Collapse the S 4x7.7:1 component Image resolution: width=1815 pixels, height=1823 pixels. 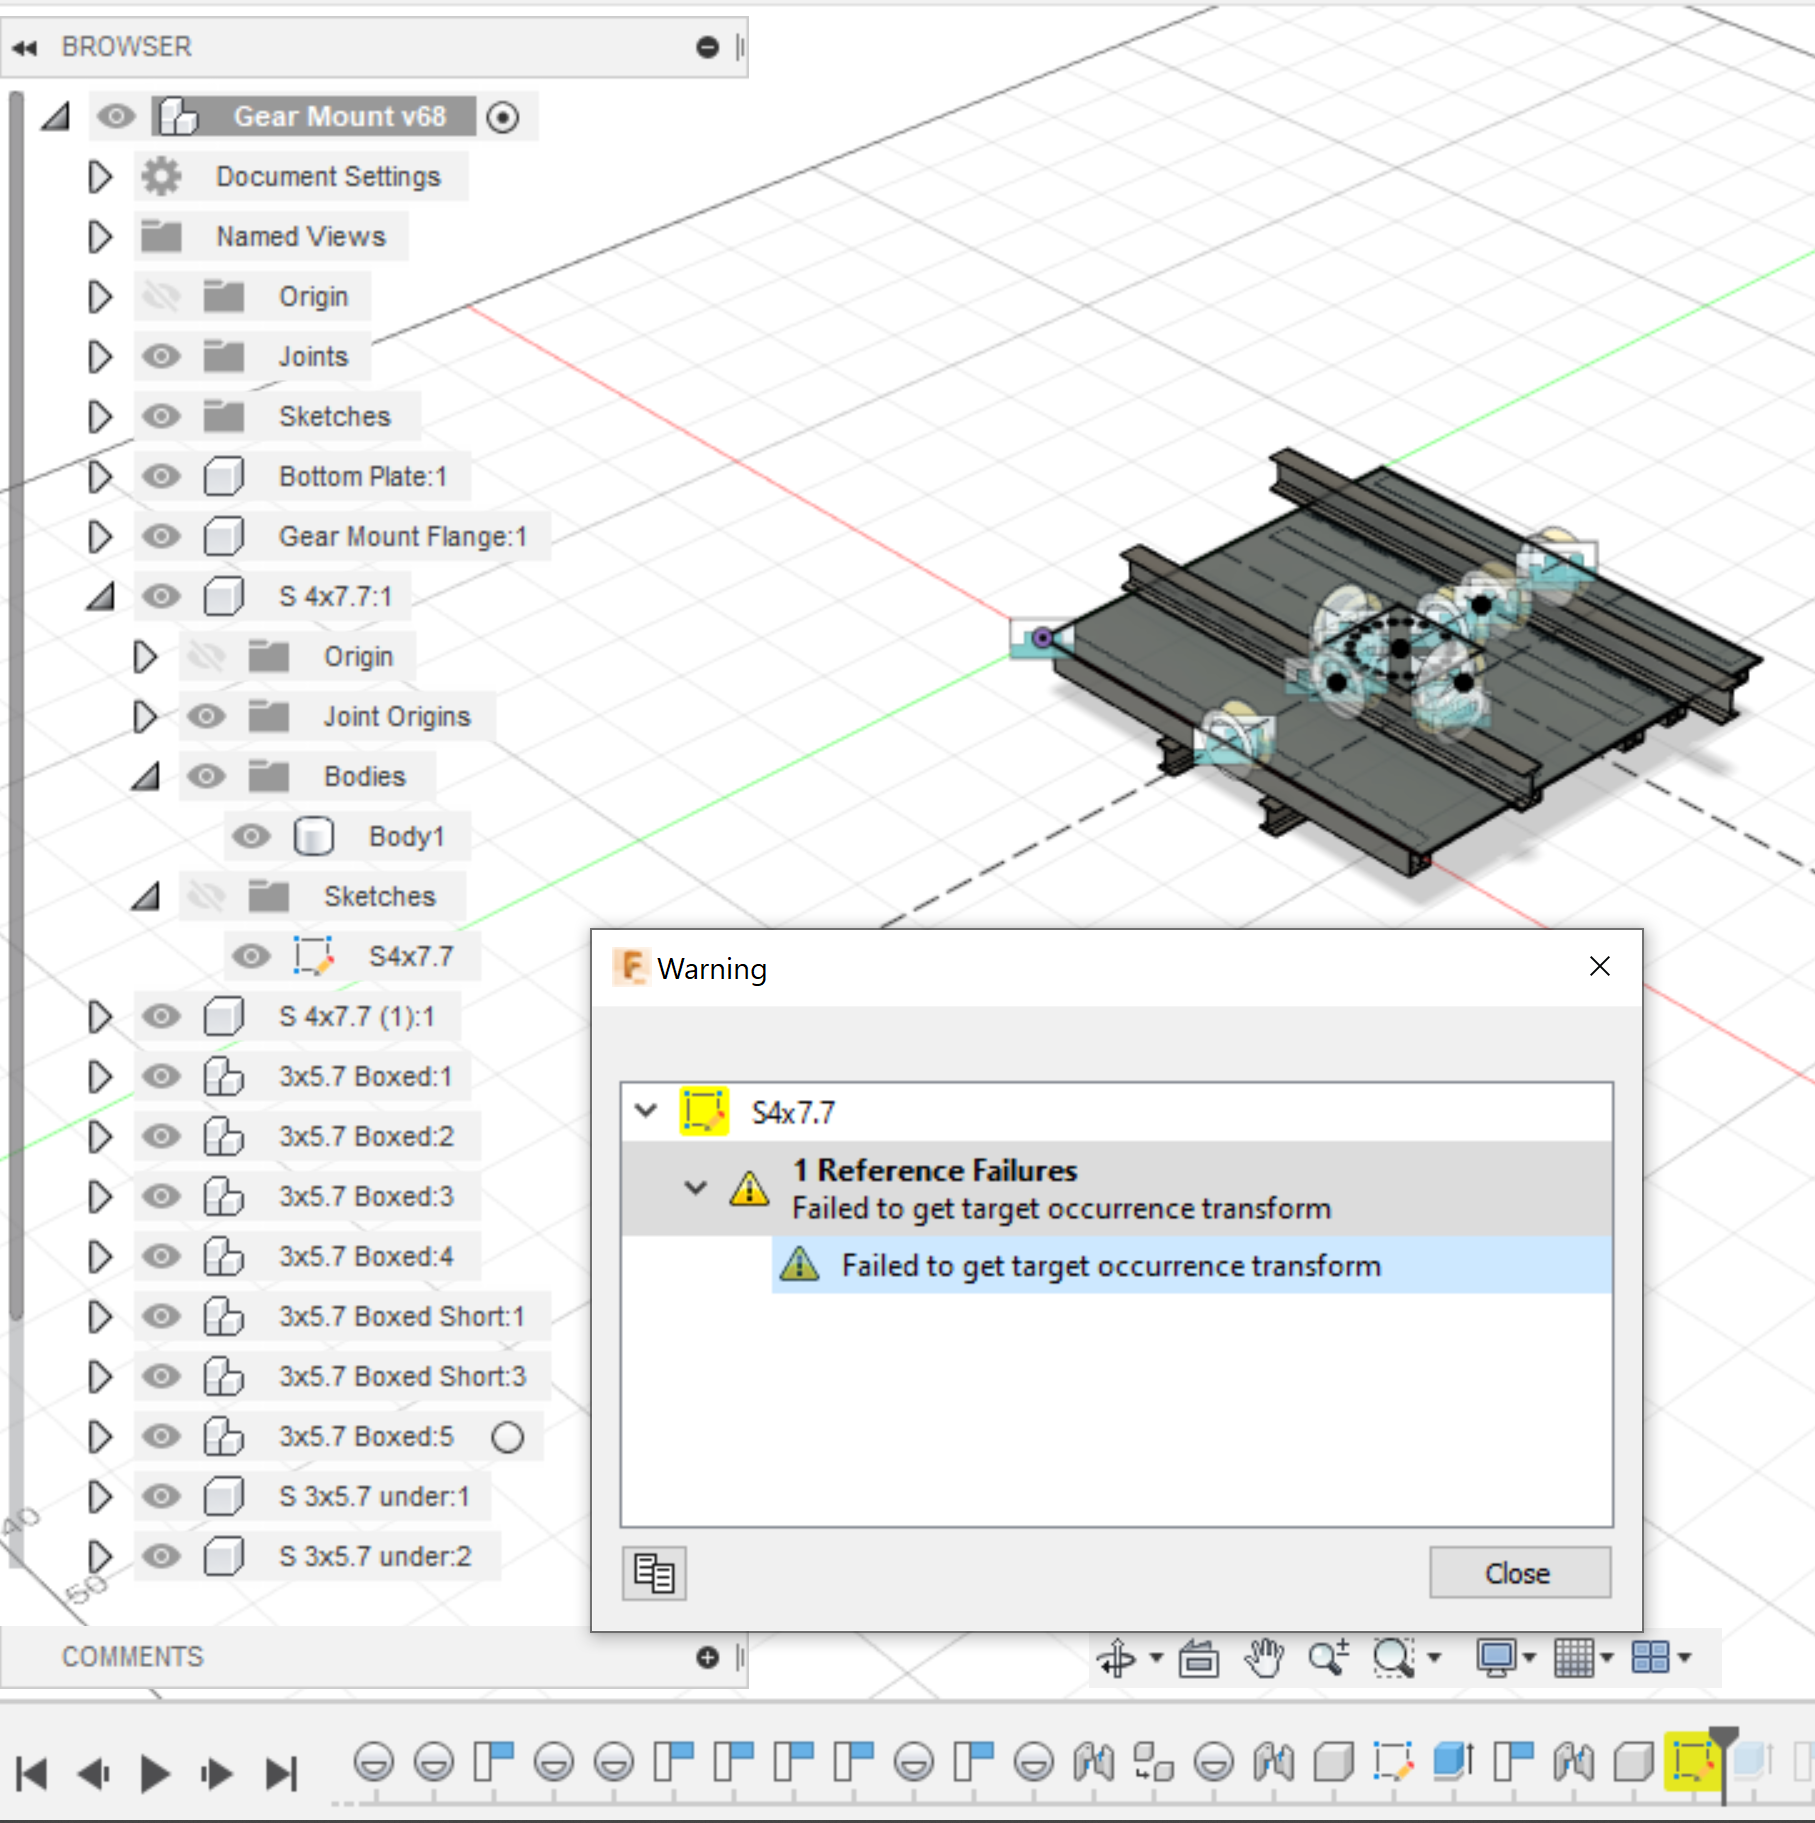click(x=100, y=596)
